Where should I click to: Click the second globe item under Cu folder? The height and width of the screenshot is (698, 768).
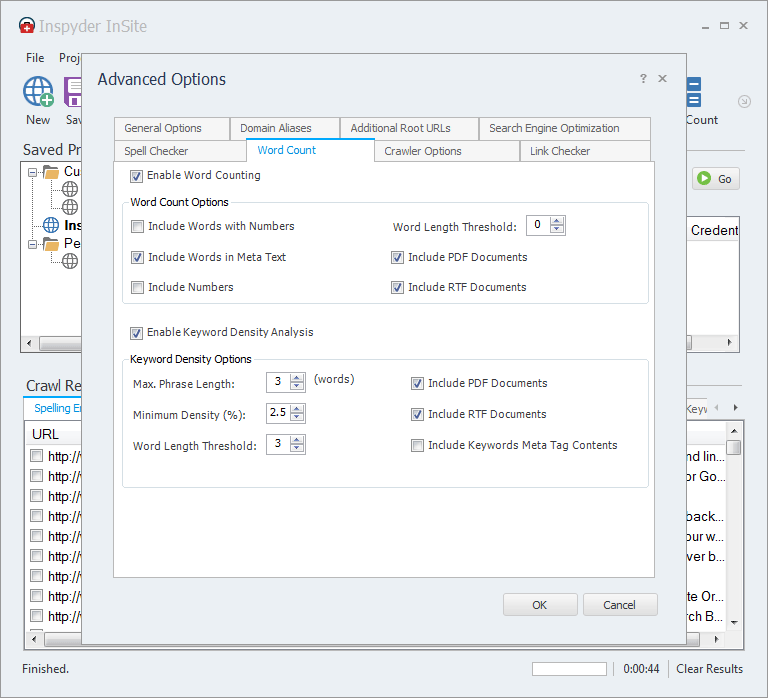coord(70,207)
